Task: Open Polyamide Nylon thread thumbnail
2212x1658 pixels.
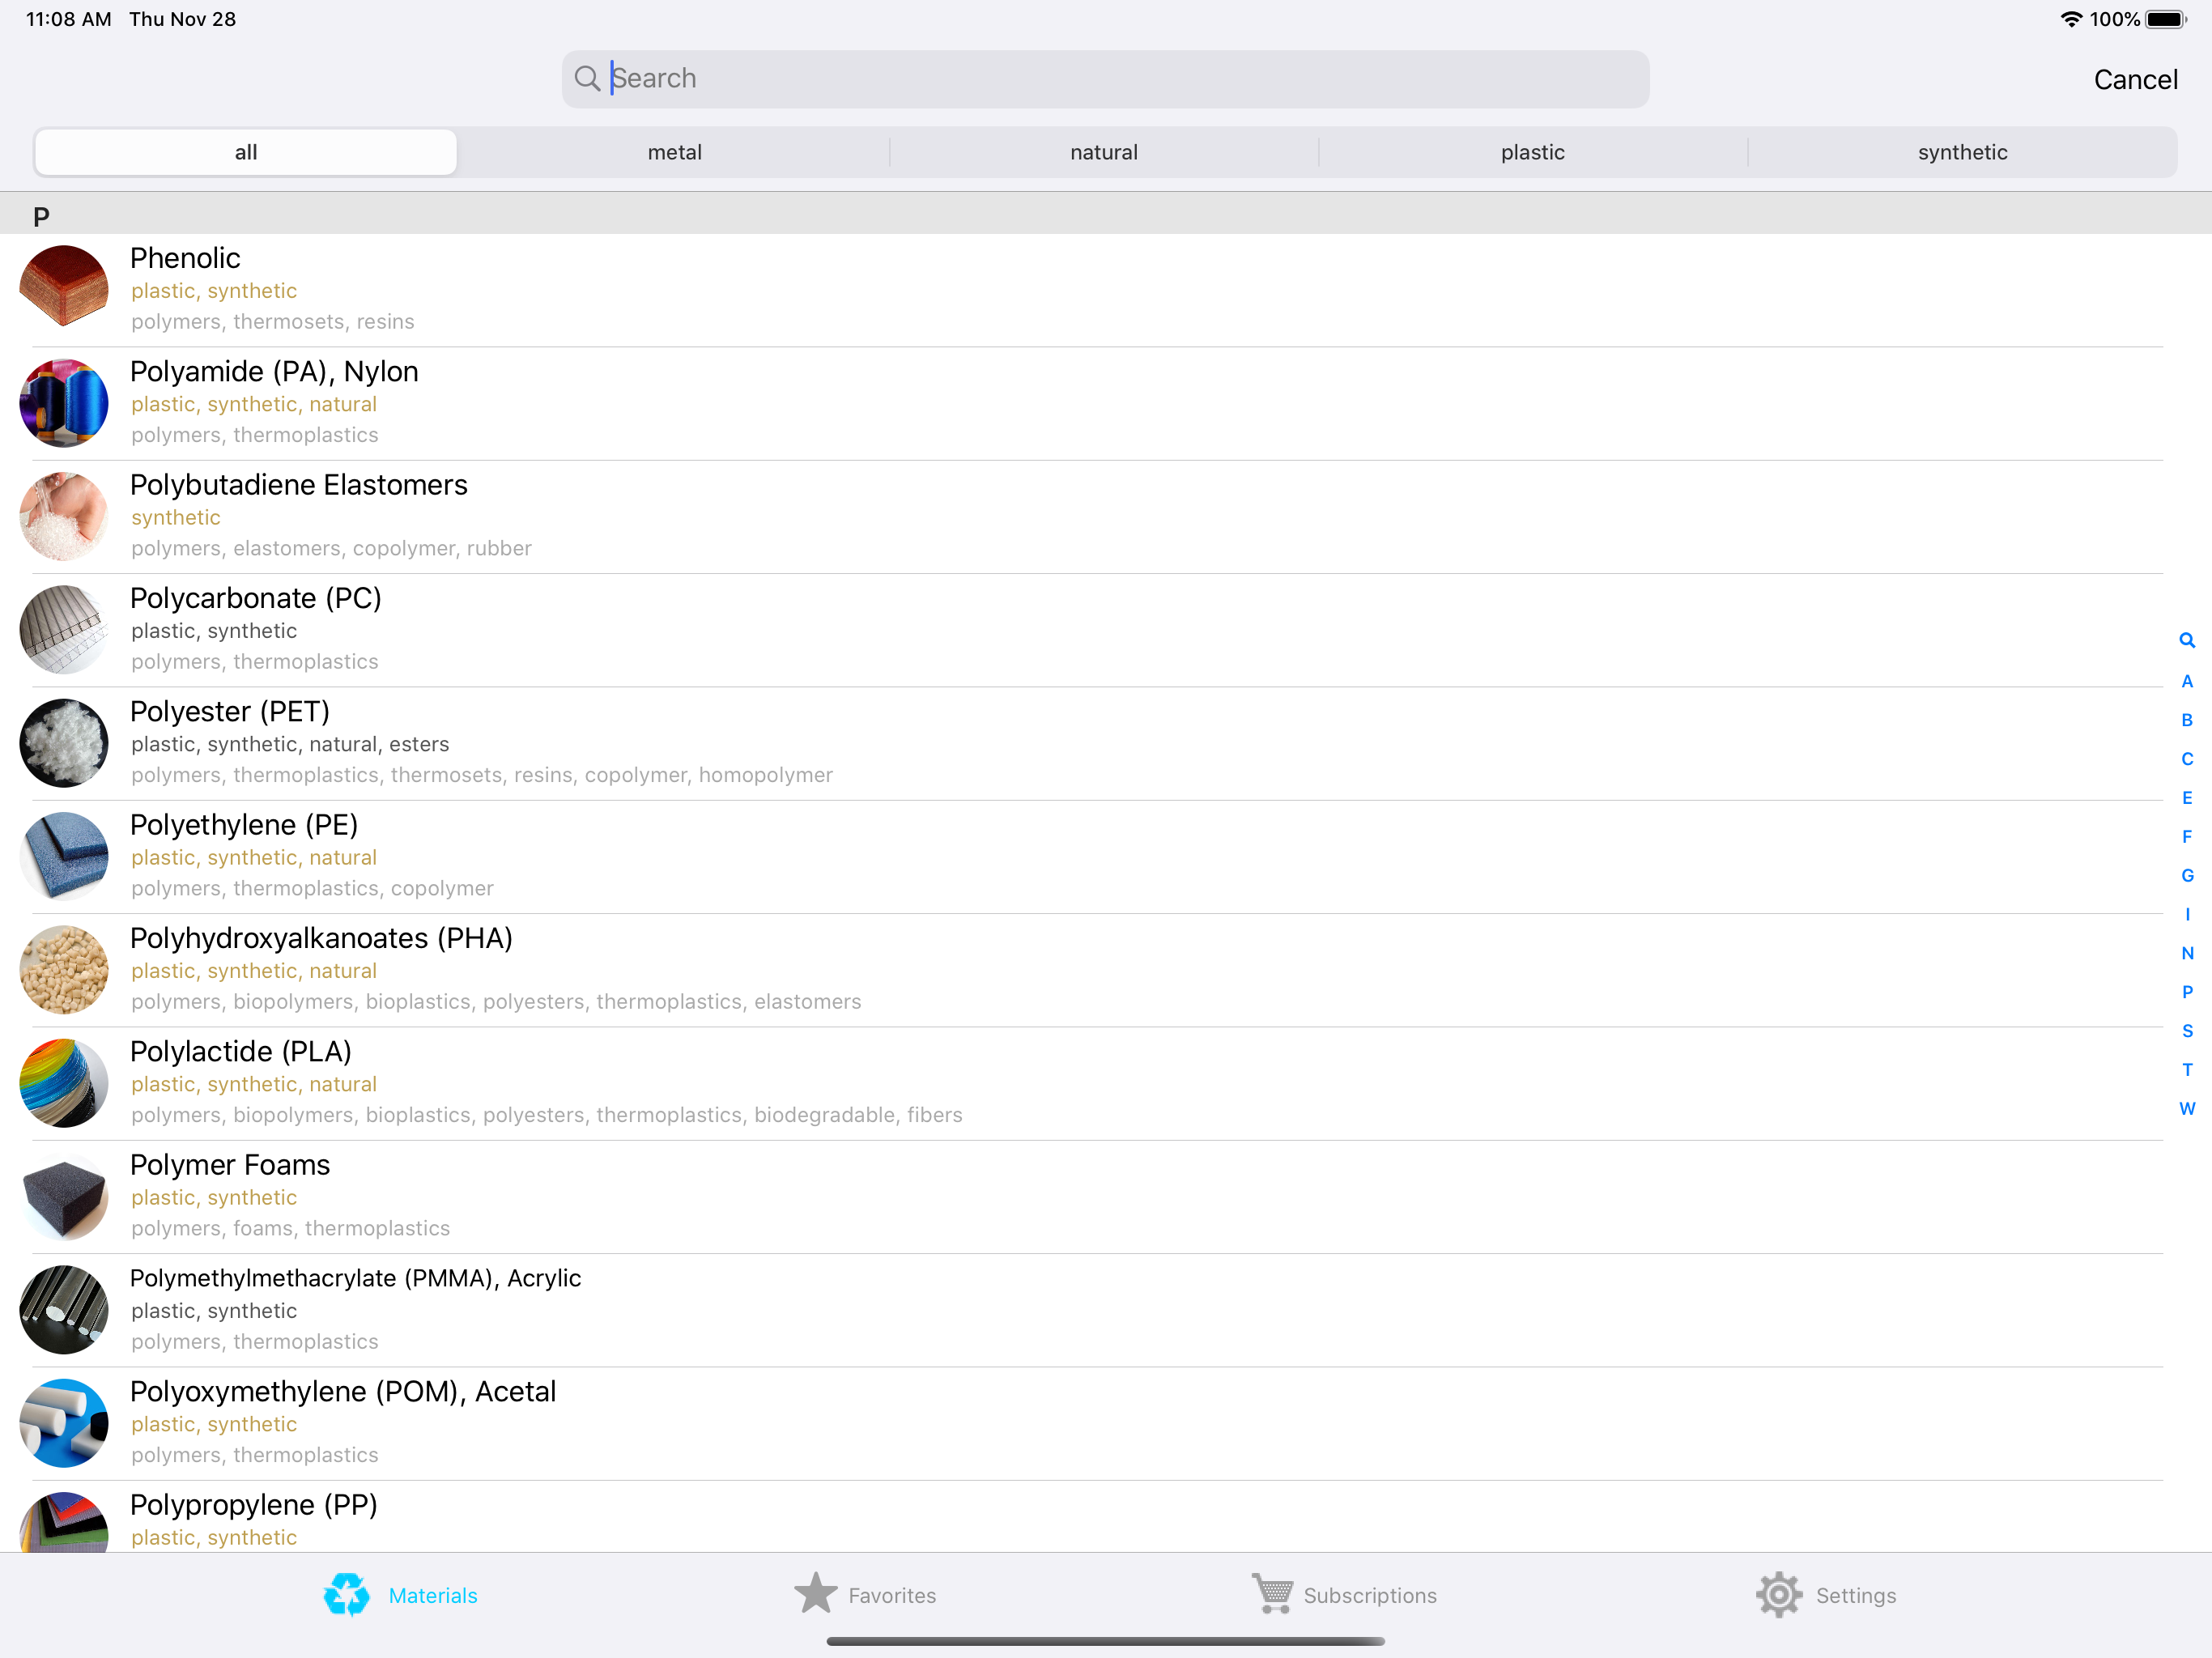Action: (x=64, y=403)
